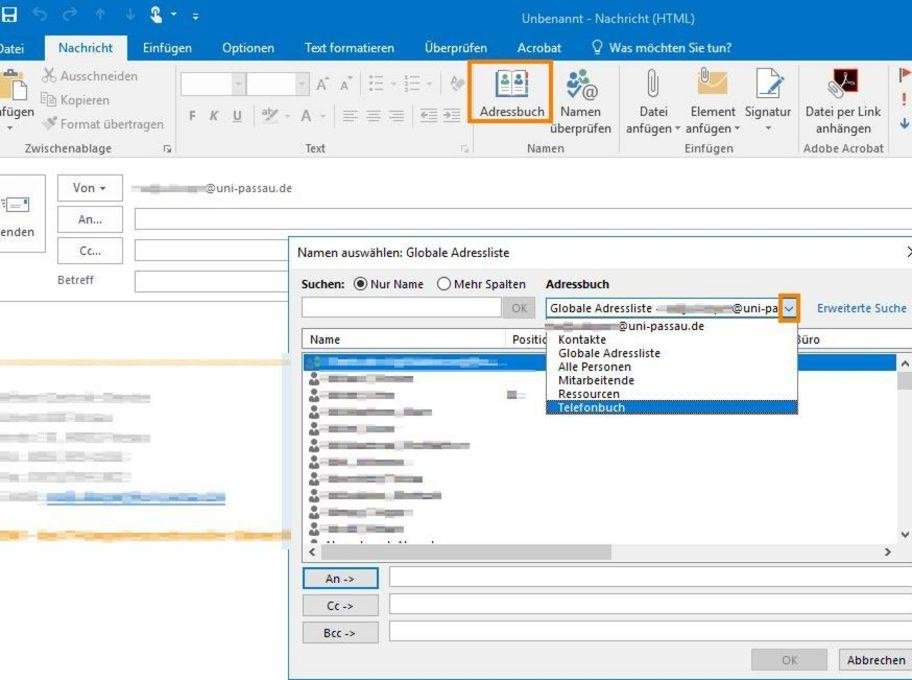The width and height of the screenshot is (912, 680).
Task: Attach a file via Datei anfügen
Action: (653, 102)
